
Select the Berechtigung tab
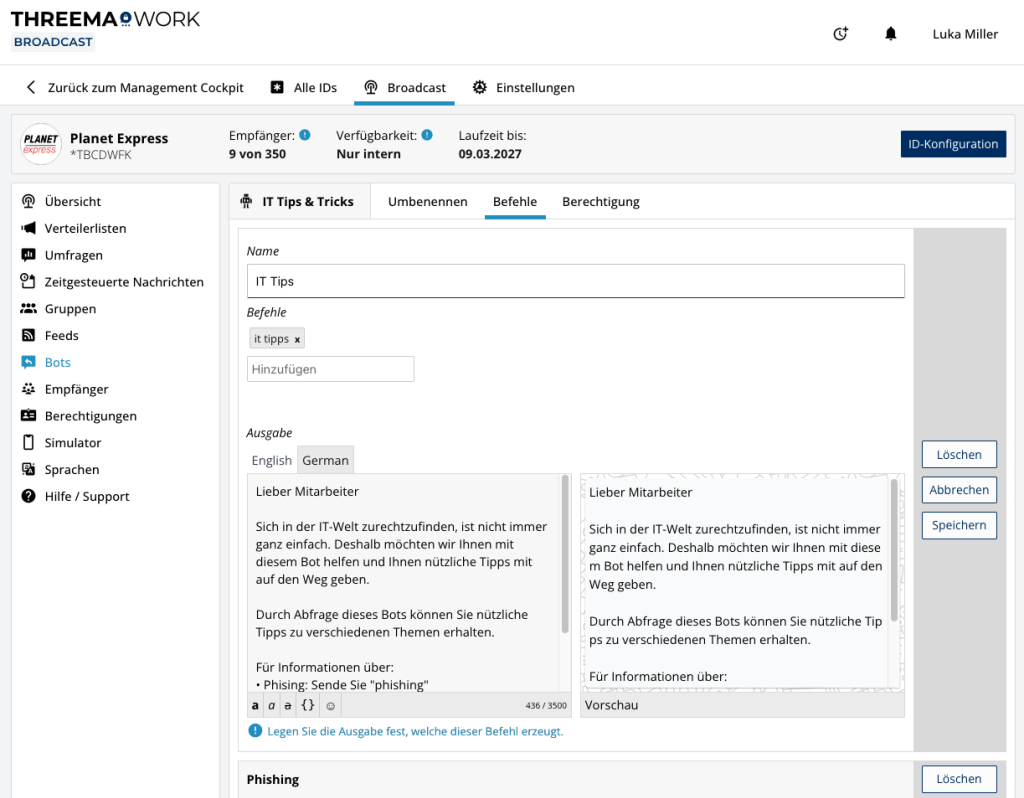(600, 201)
